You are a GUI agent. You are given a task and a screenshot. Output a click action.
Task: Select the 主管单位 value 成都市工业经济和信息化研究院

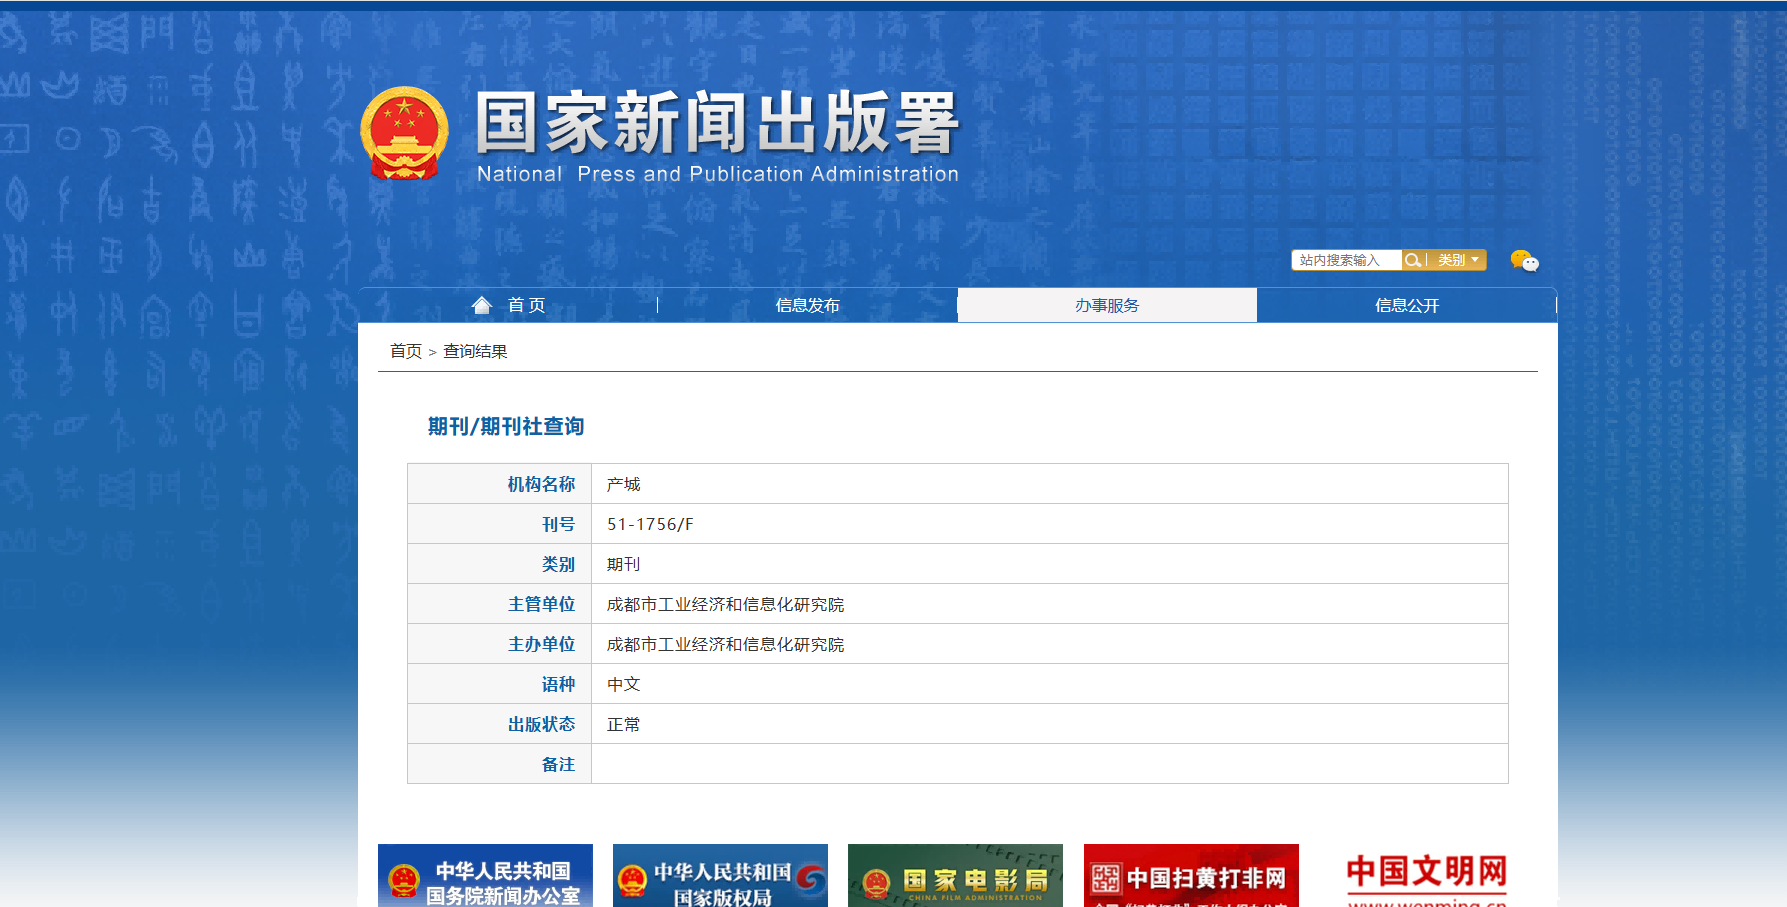tap(725, 604)
